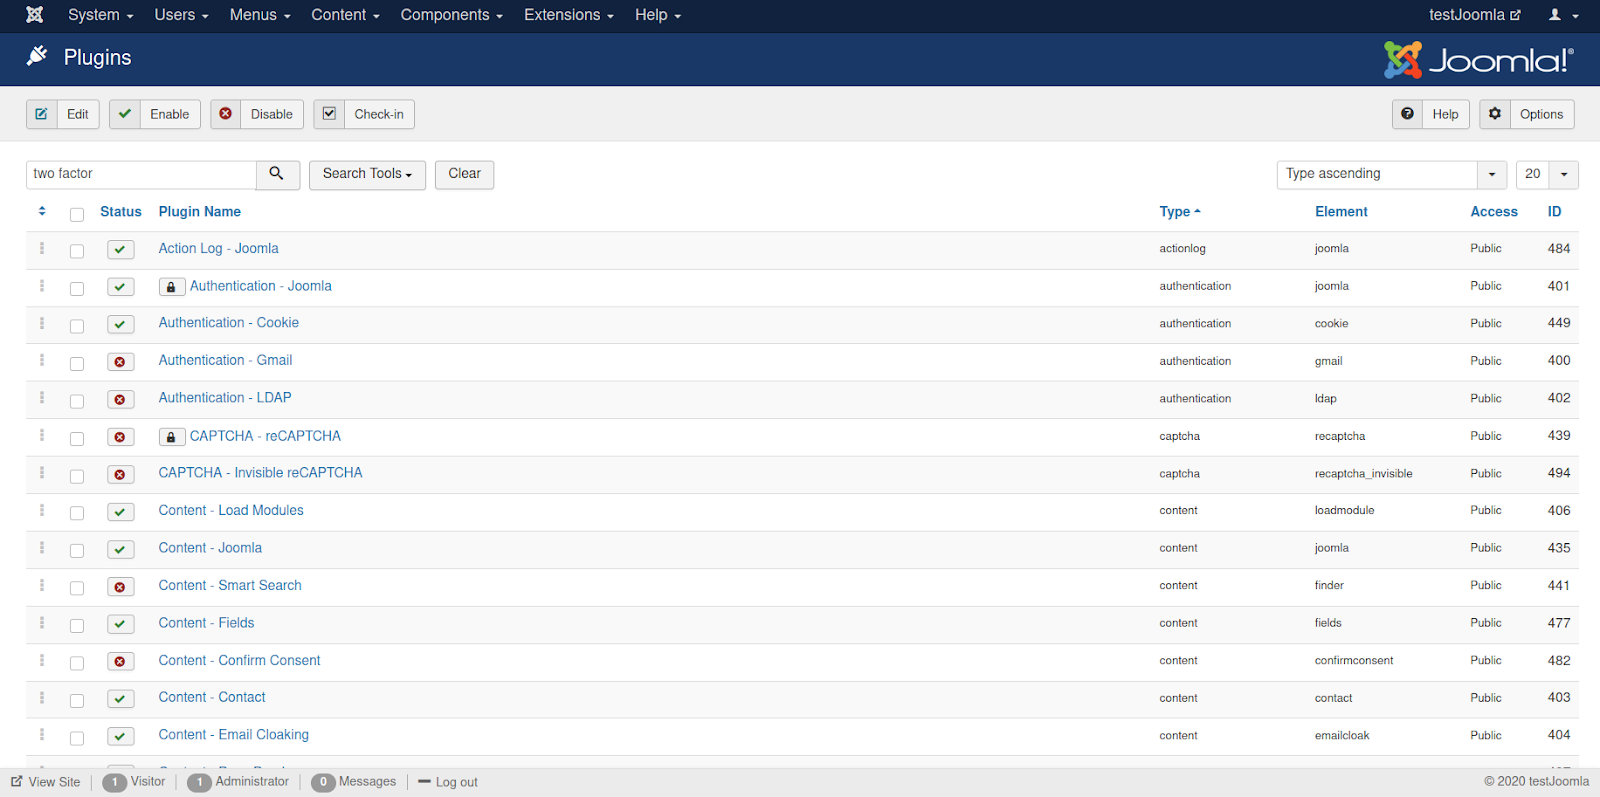Open the Extensions menu
Image resolution: width=1600 pixels, height=797 pixels.
click(569, 15)
